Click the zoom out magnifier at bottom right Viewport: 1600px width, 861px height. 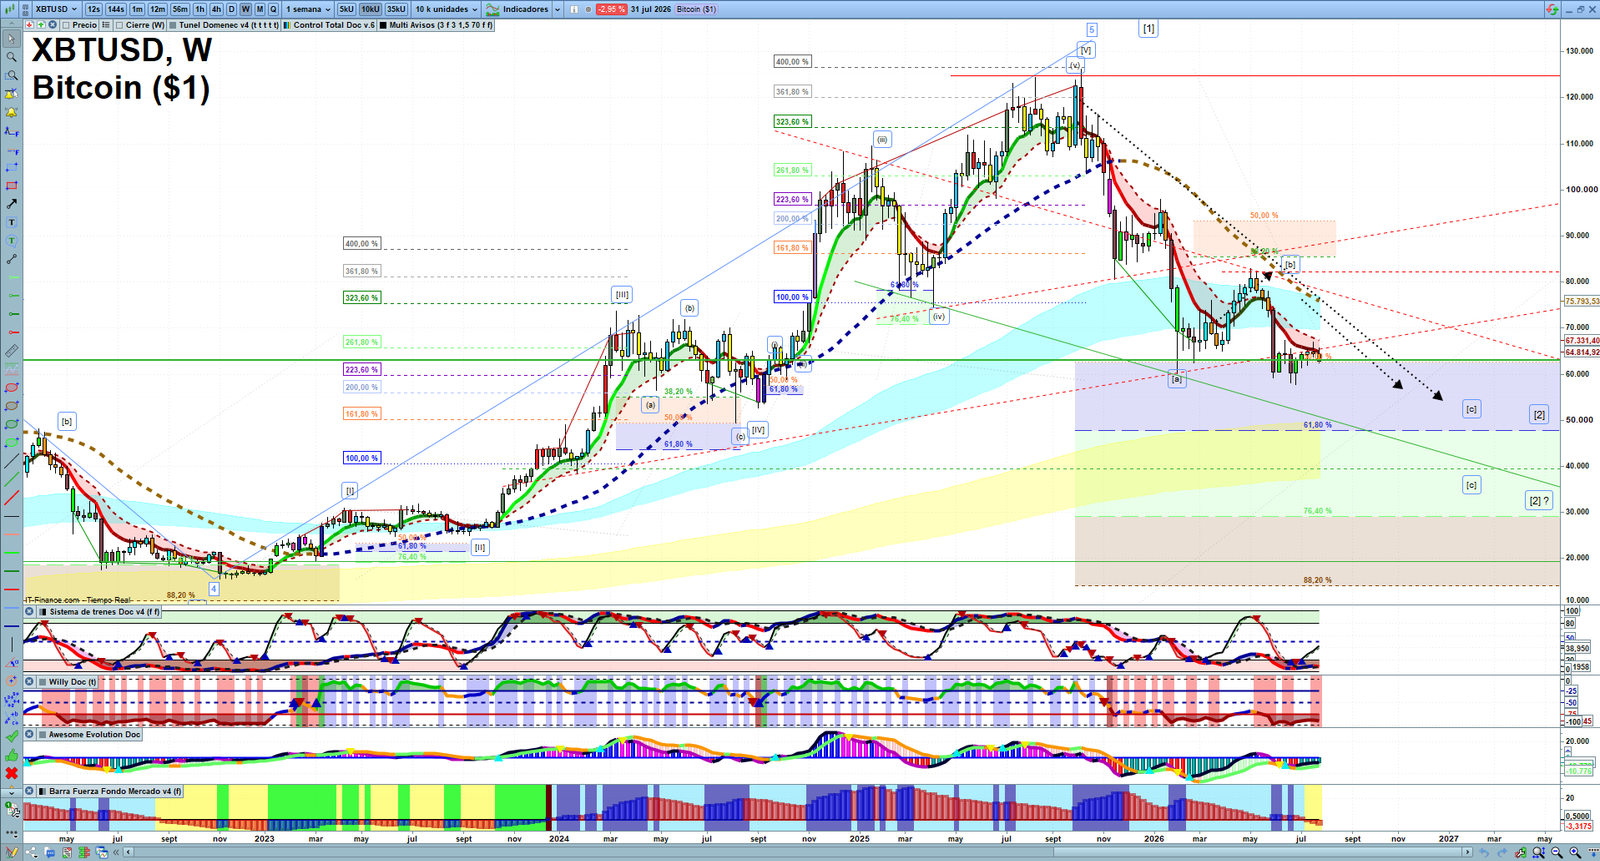tap(1556, 852)
